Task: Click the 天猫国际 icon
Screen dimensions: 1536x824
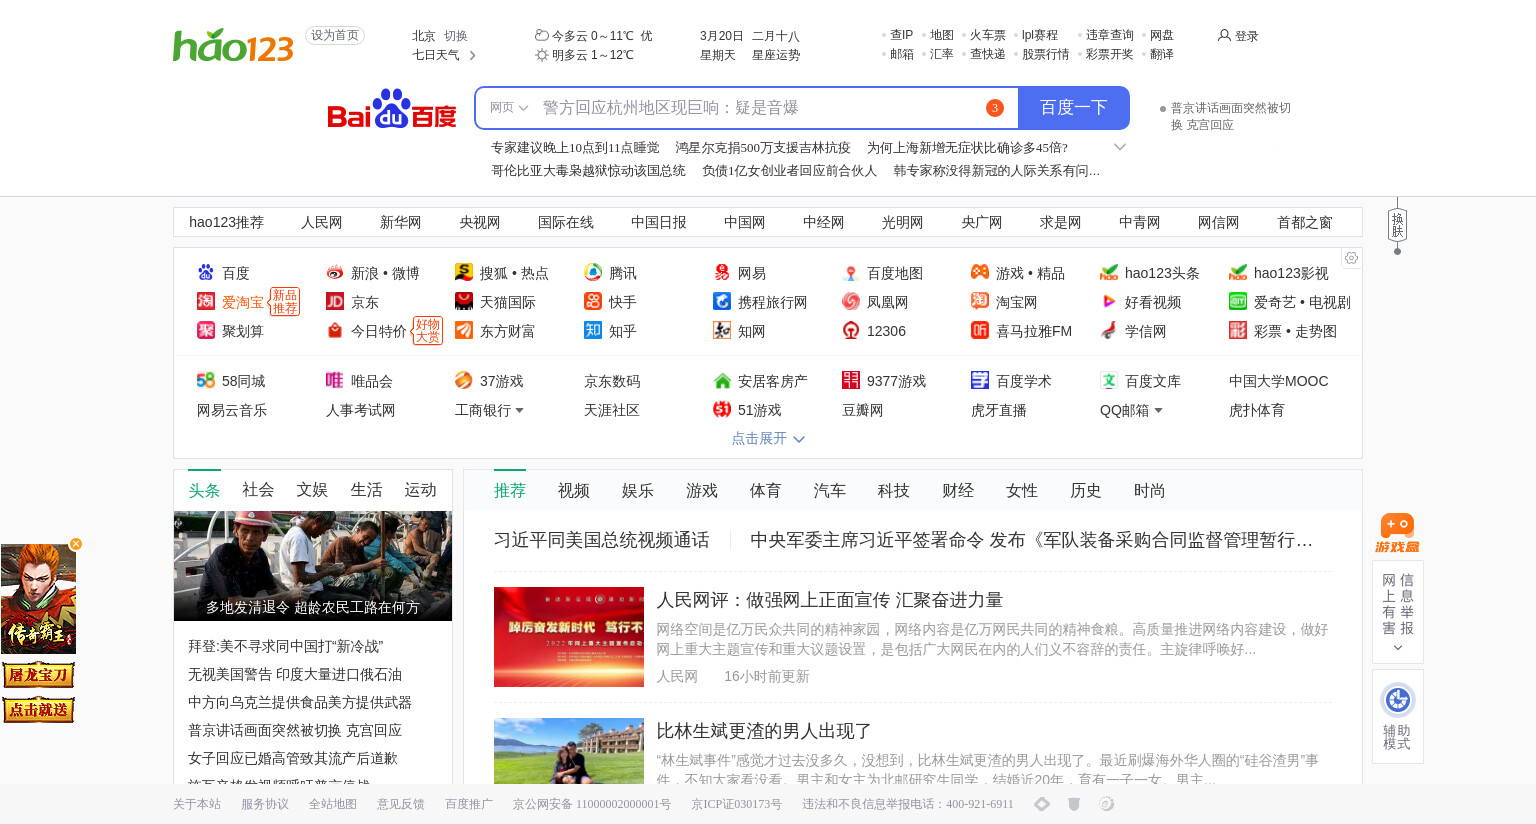Action: [x=464, y=302]
